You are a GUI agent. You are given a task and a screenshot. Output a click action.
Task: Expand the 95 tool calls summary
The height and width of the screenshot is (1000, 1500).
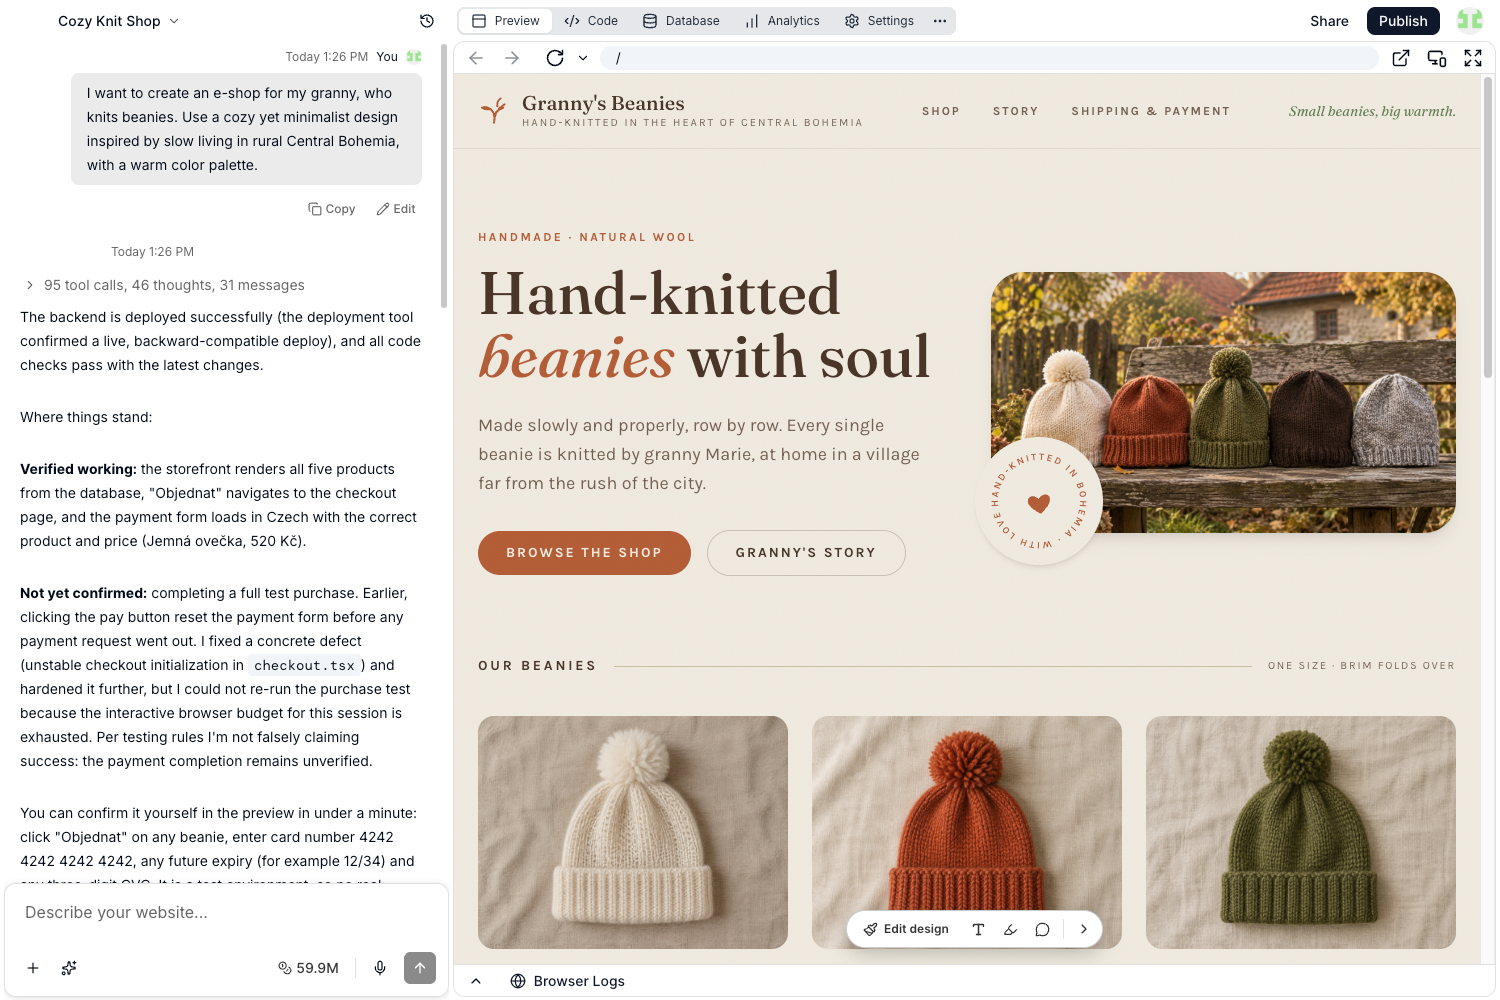coord(165,285)
